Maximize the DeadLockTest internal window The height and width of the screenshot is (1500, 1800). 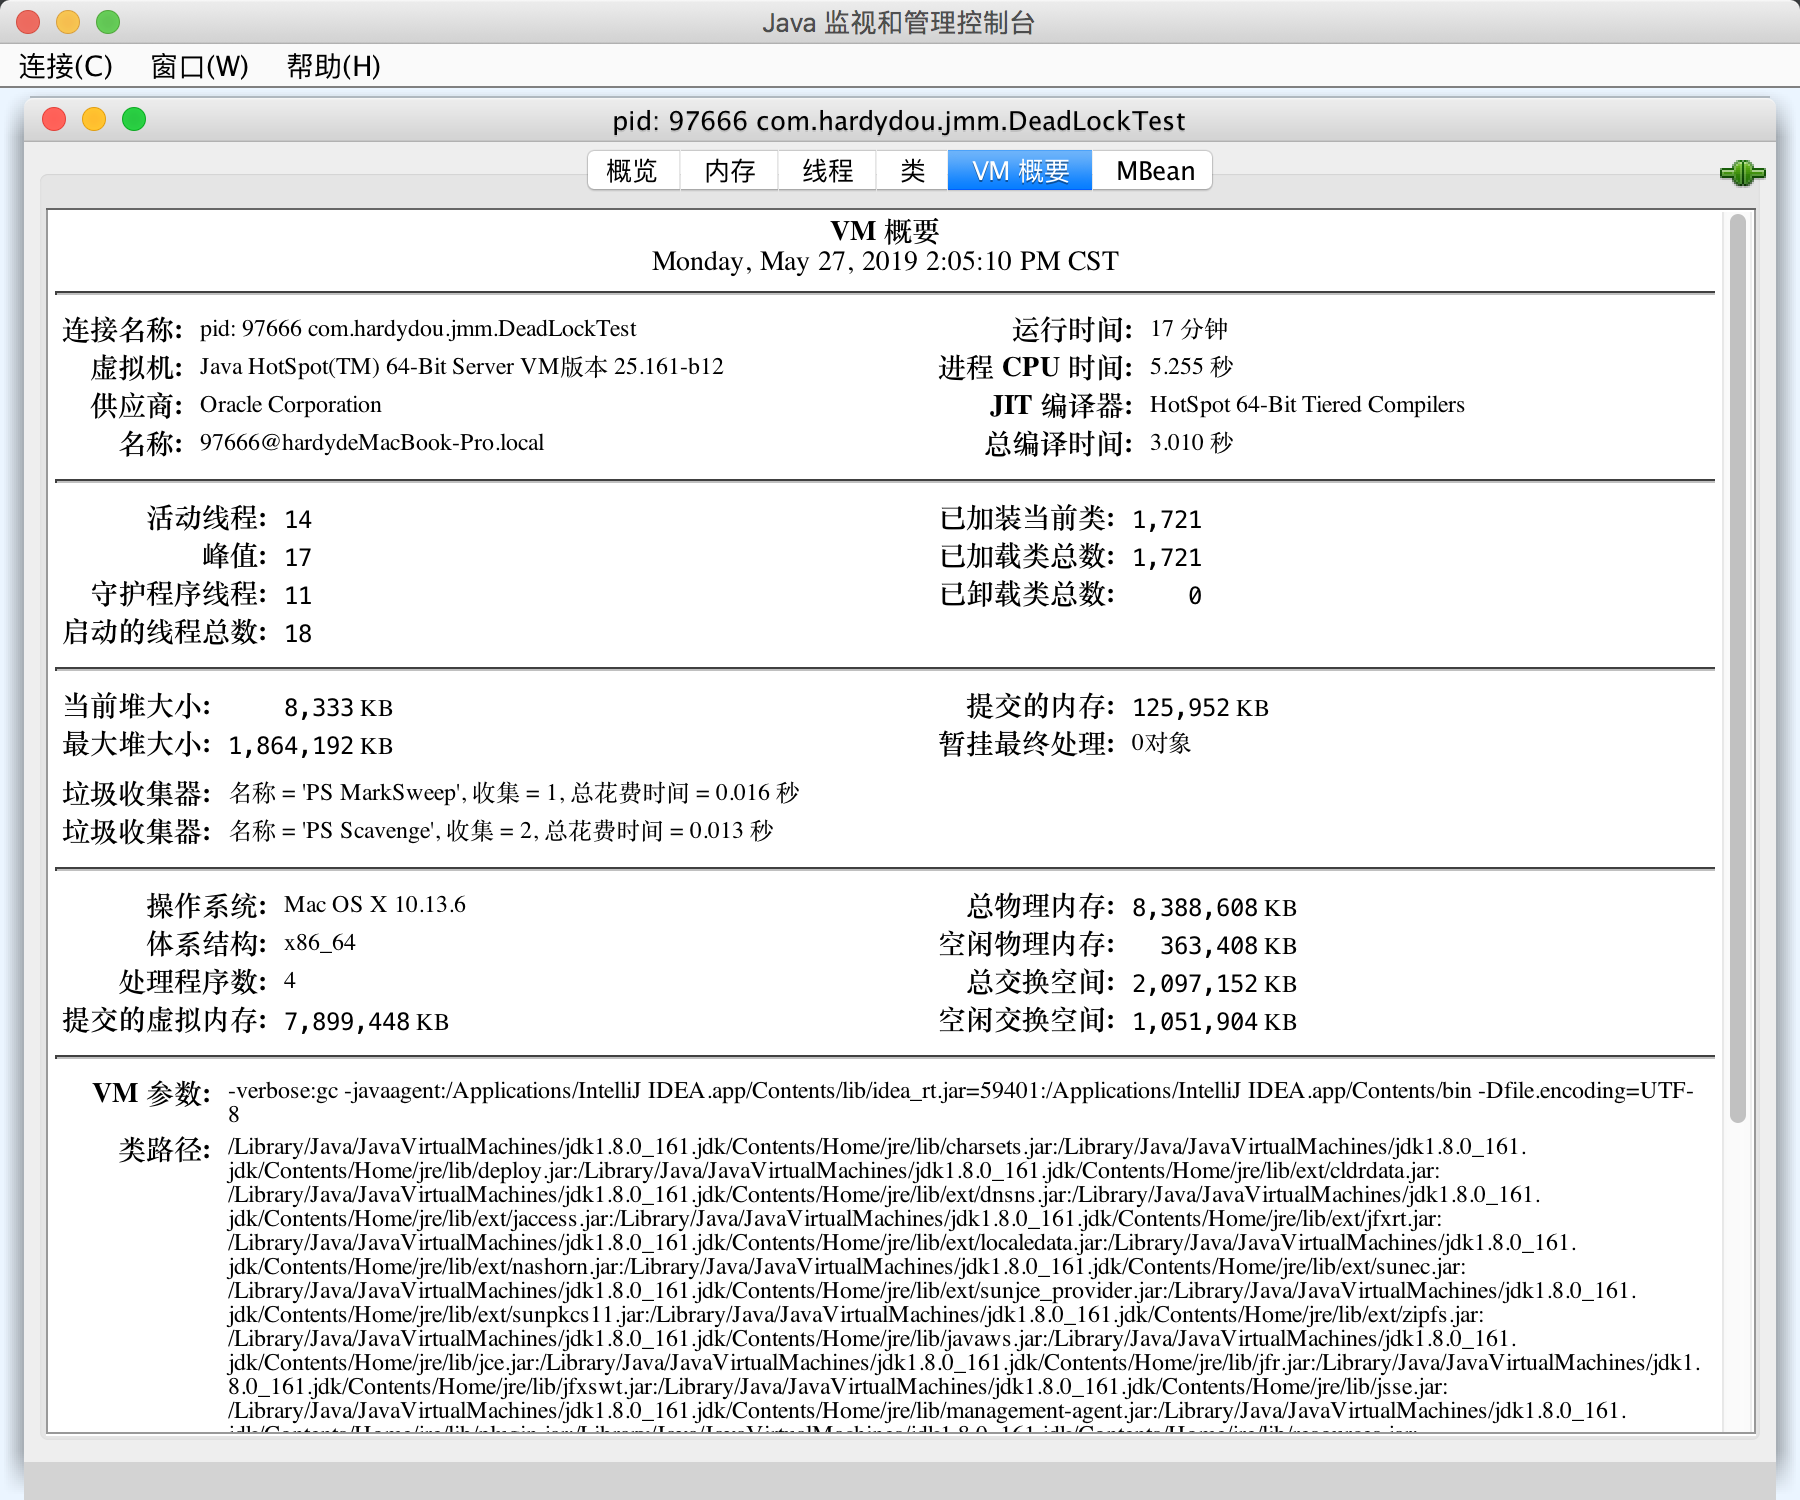pos(134,120)
